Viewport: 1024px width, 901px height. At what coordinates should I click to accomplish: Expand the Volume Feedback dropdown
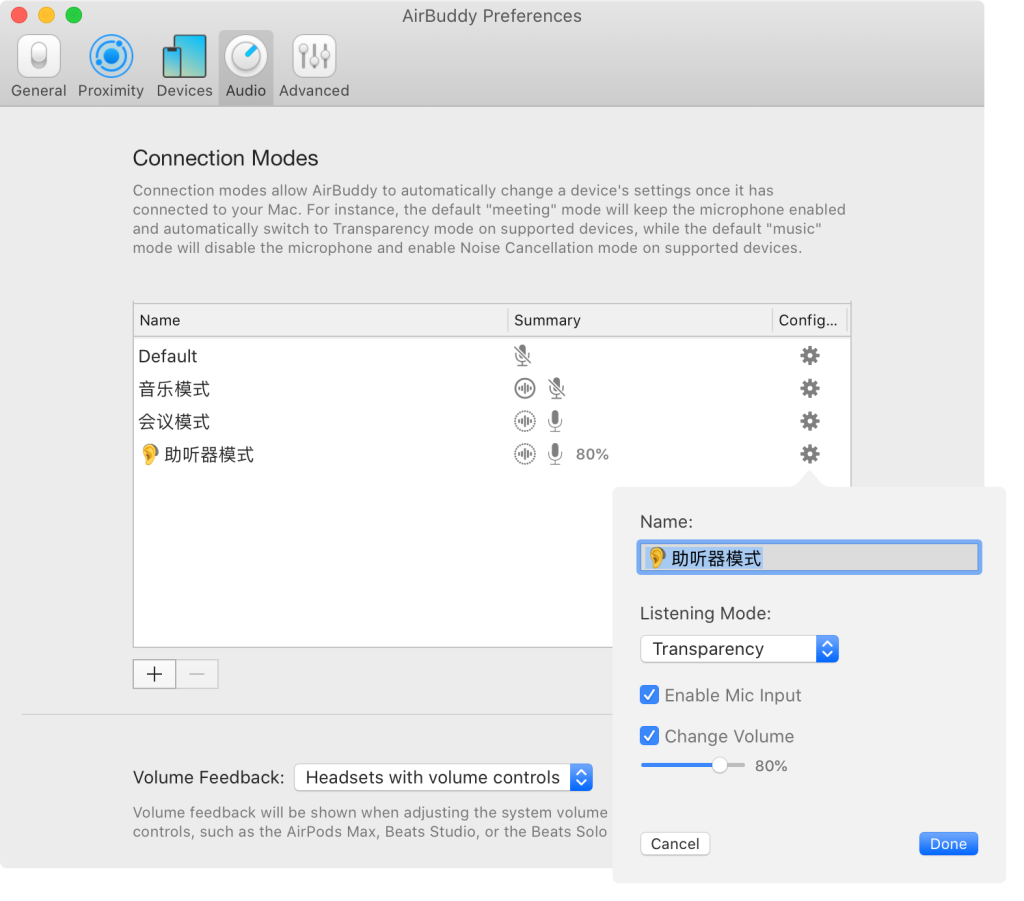click(443, 777)
